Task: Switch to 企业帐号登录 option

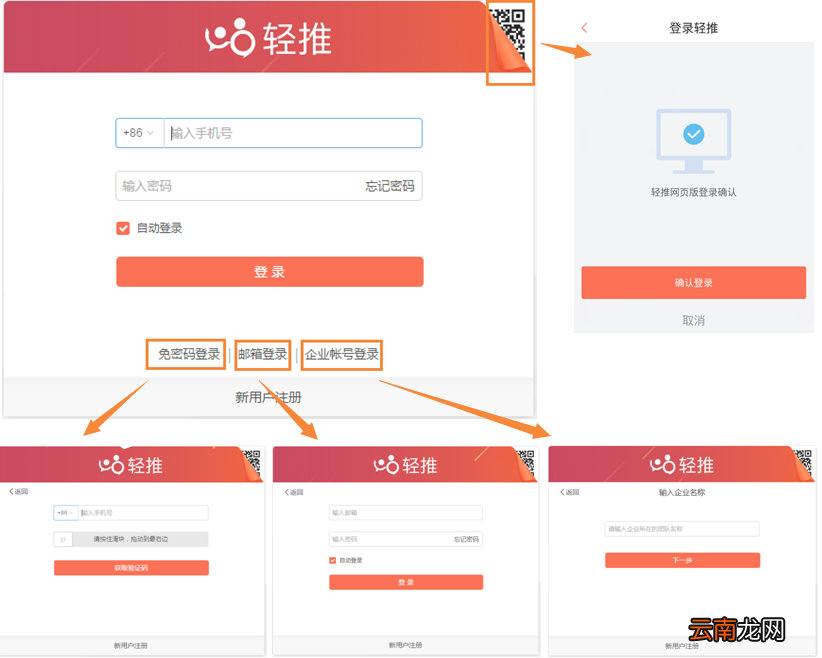Action: 342,354
